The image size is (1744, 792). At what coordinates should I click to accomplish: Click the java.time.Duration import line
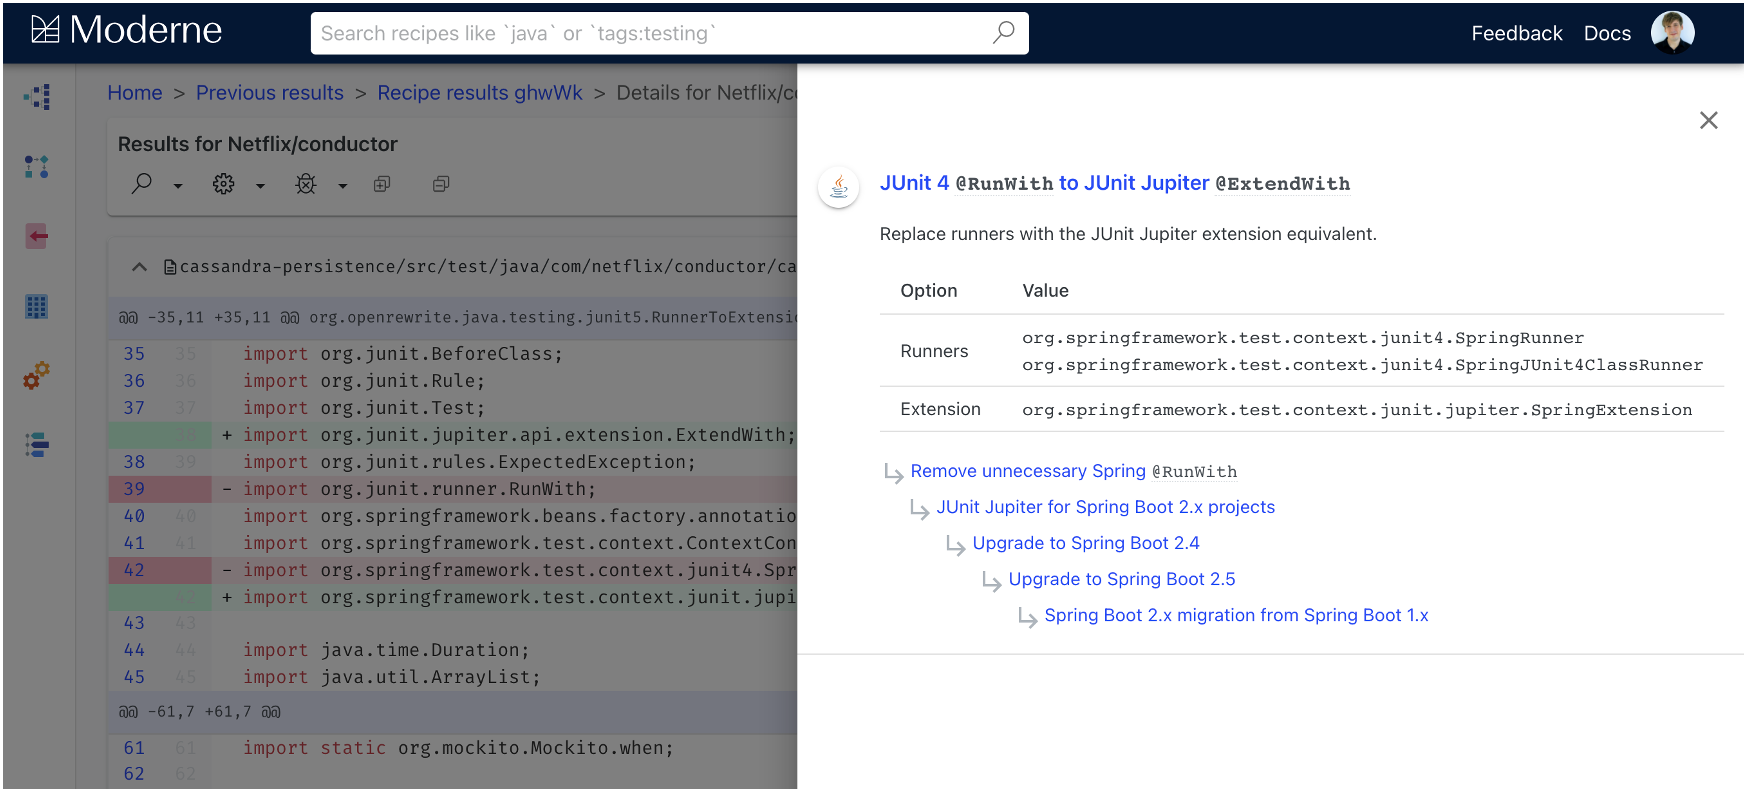pos(386,650)
